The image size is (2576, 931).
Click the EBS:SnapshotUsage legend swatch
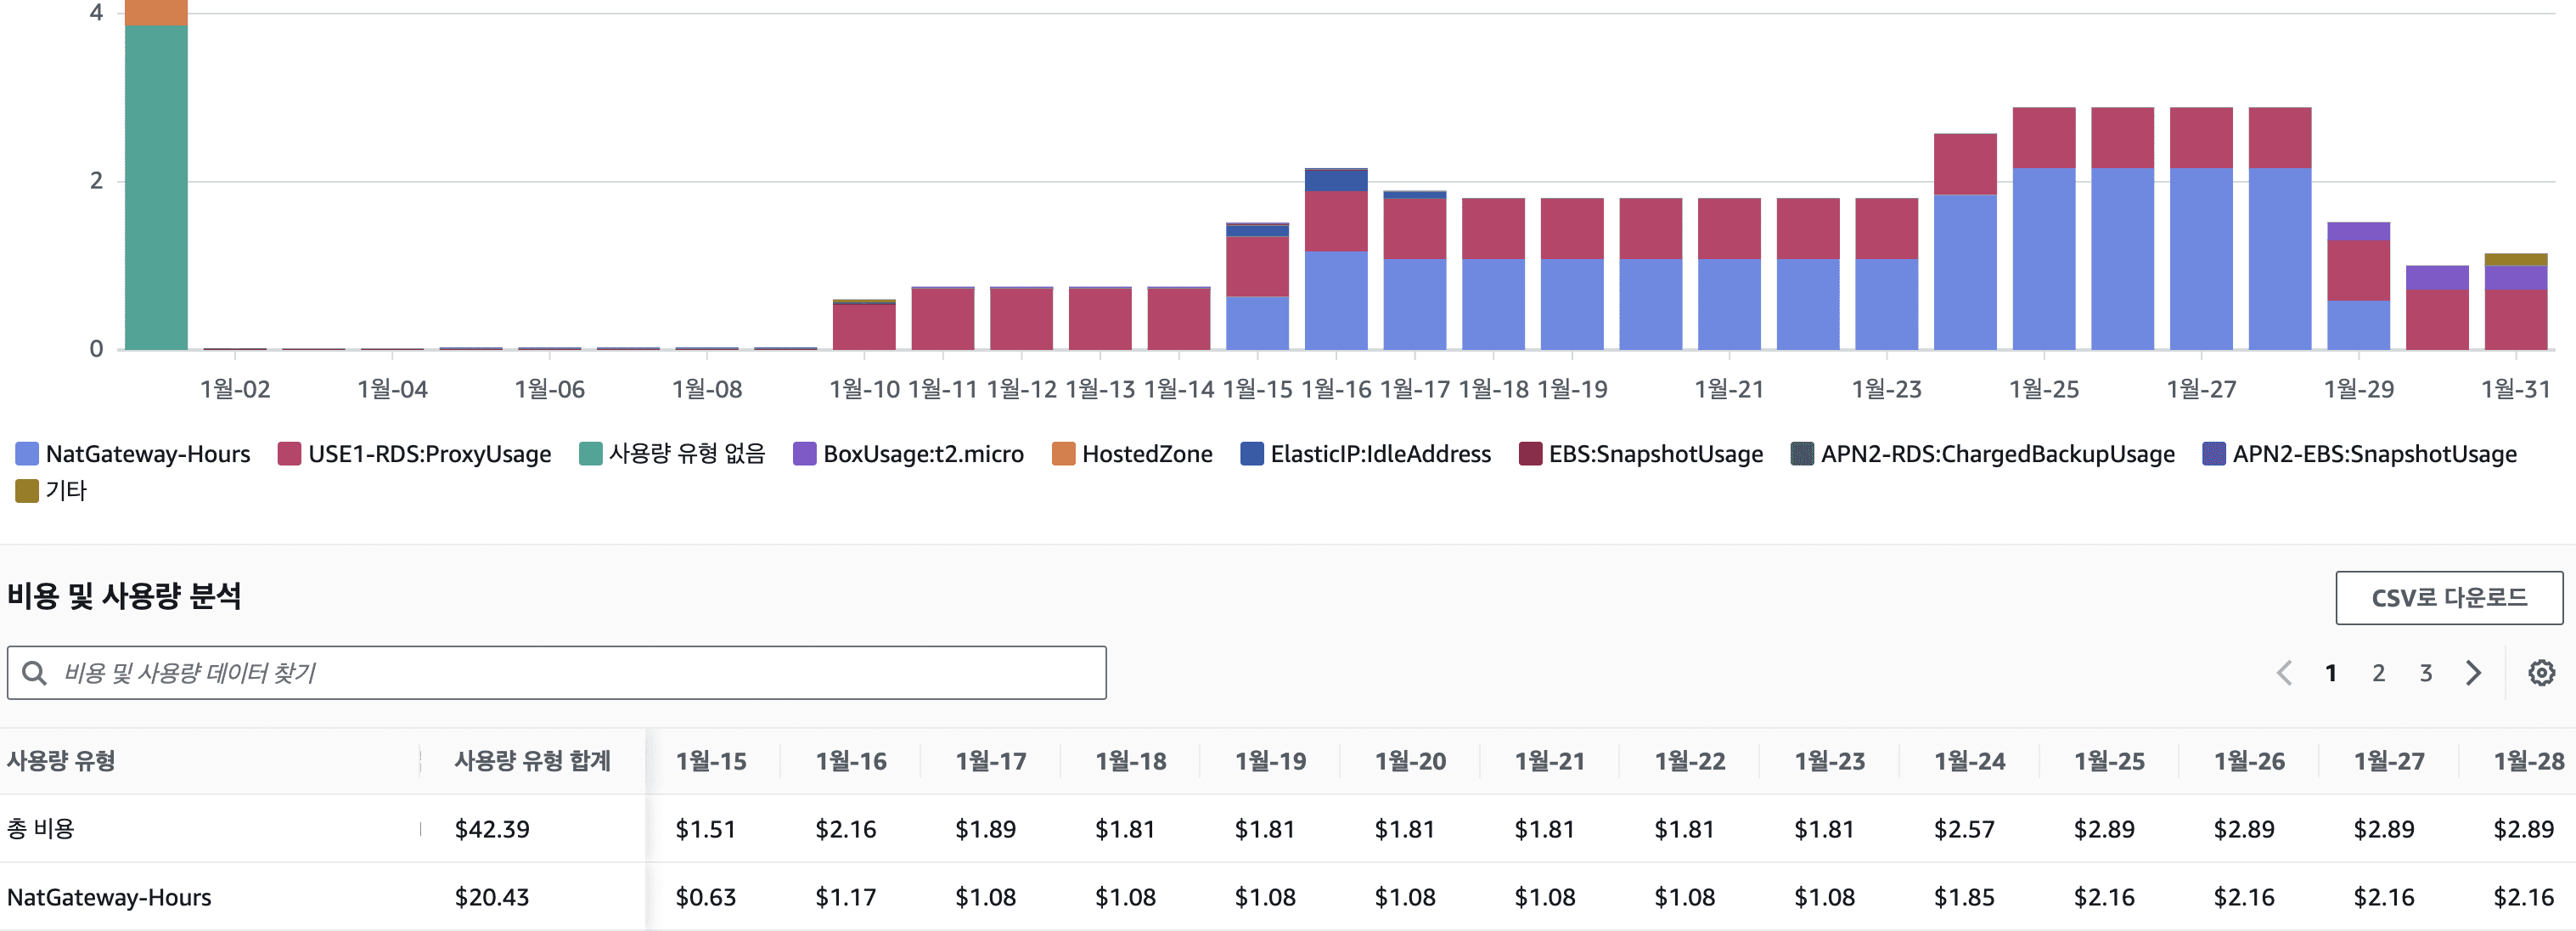1530,454
